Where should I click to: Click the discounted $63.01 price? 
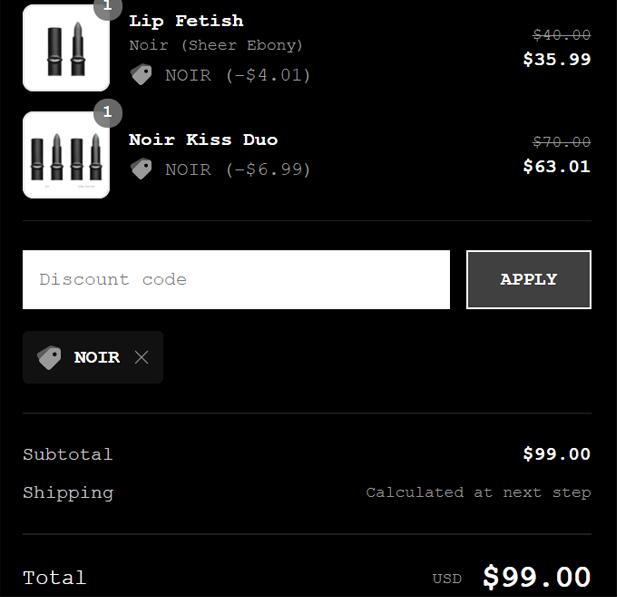[557, 166]
